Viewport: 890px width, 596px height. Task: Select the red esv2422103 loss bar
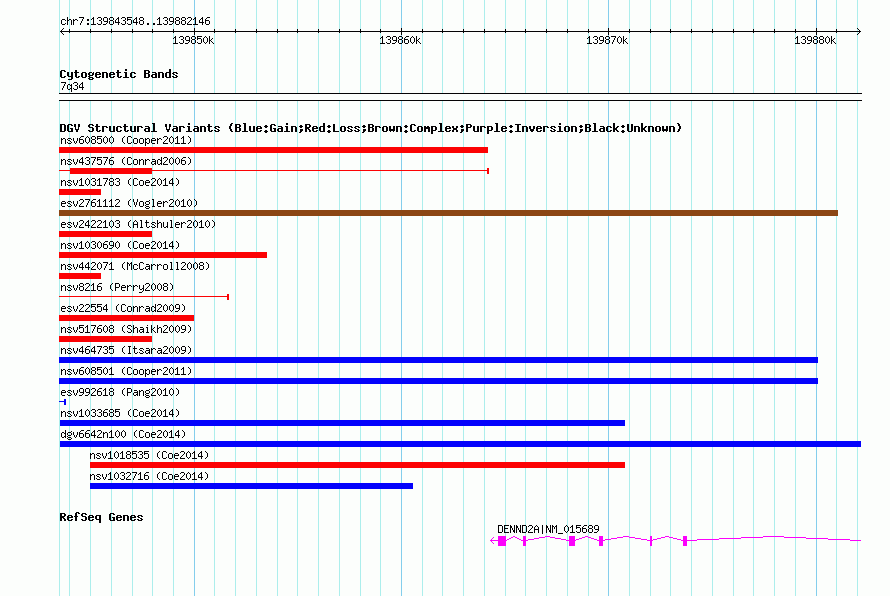[106, 234]
